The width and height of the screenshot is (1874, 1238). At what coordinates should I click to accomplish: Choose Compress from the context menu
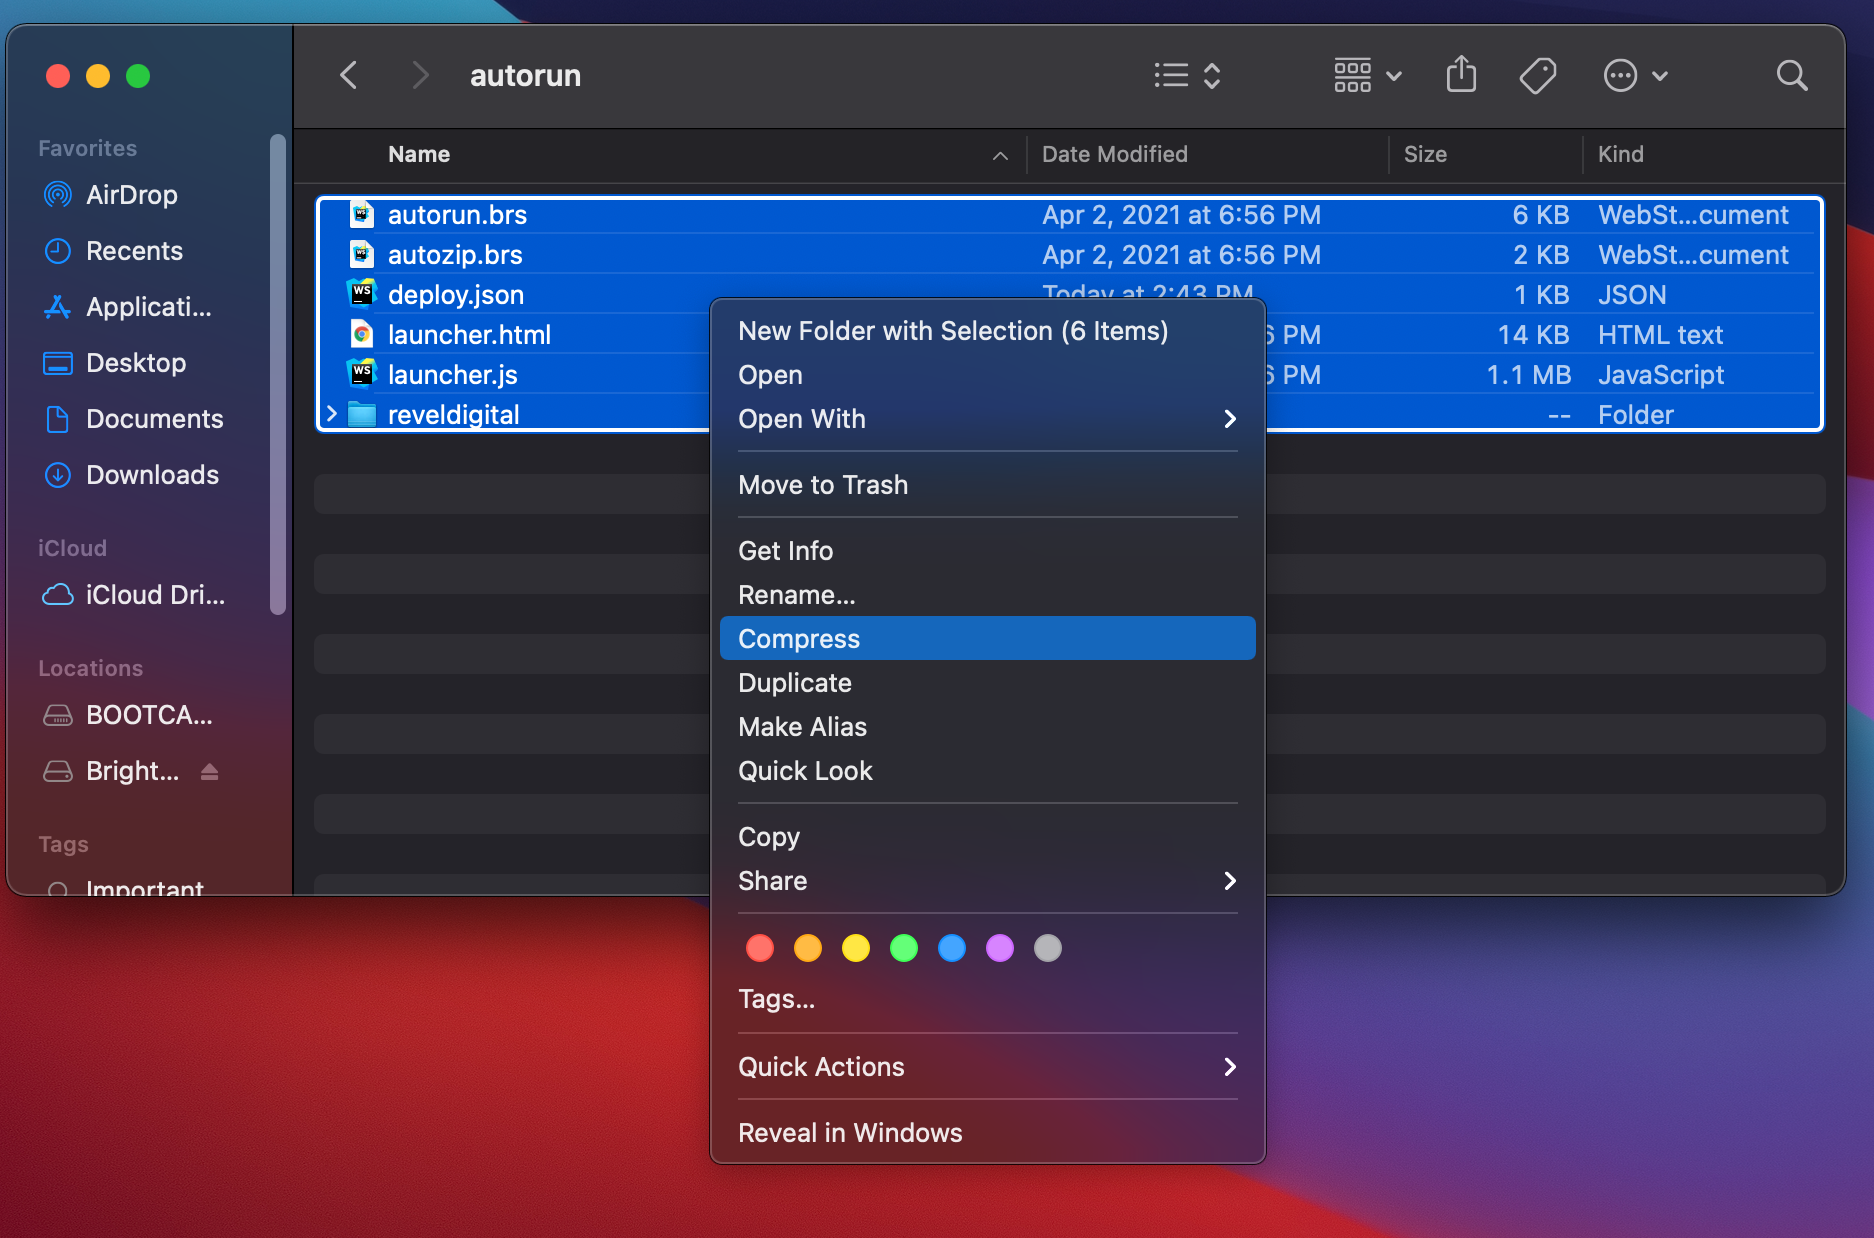click(x=798, y=639)
